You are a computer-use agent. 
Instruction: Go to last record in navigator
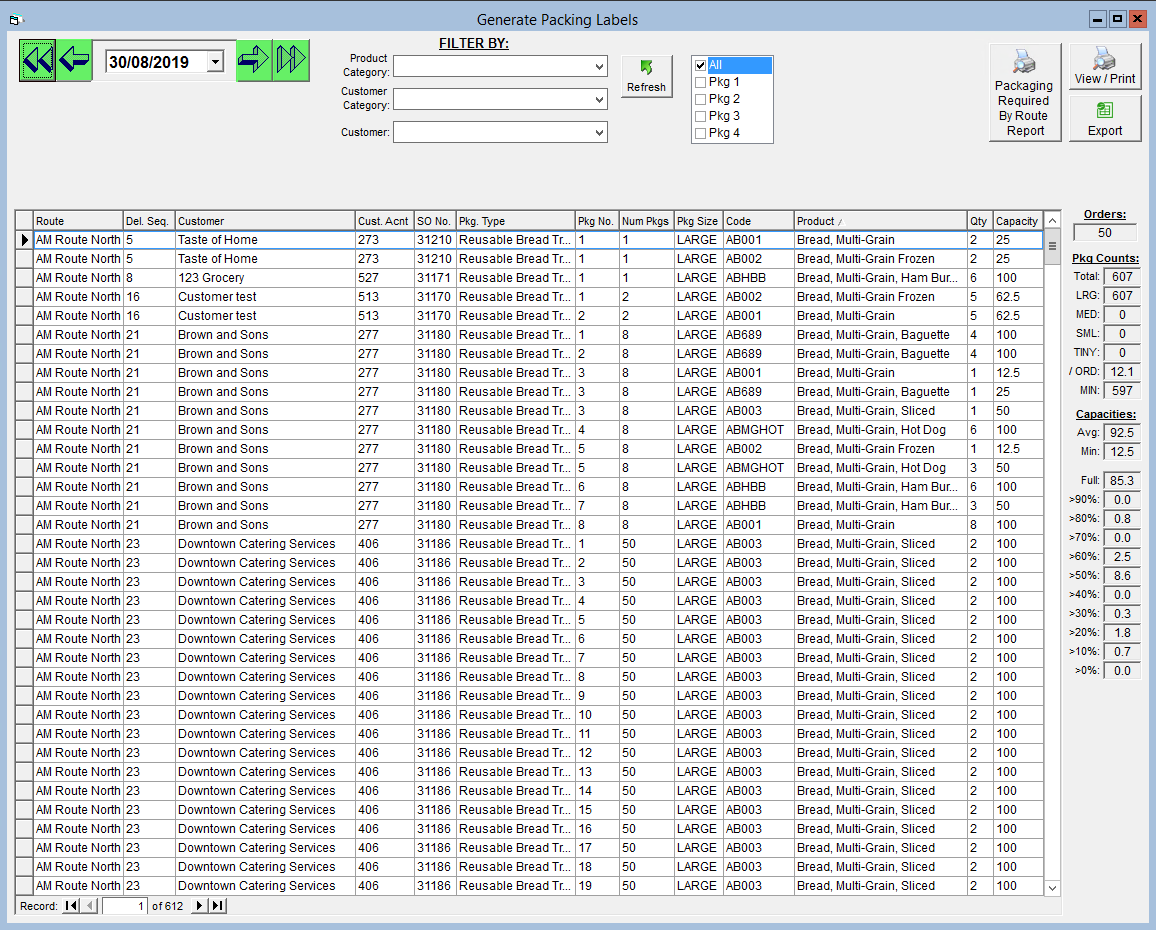217,906
